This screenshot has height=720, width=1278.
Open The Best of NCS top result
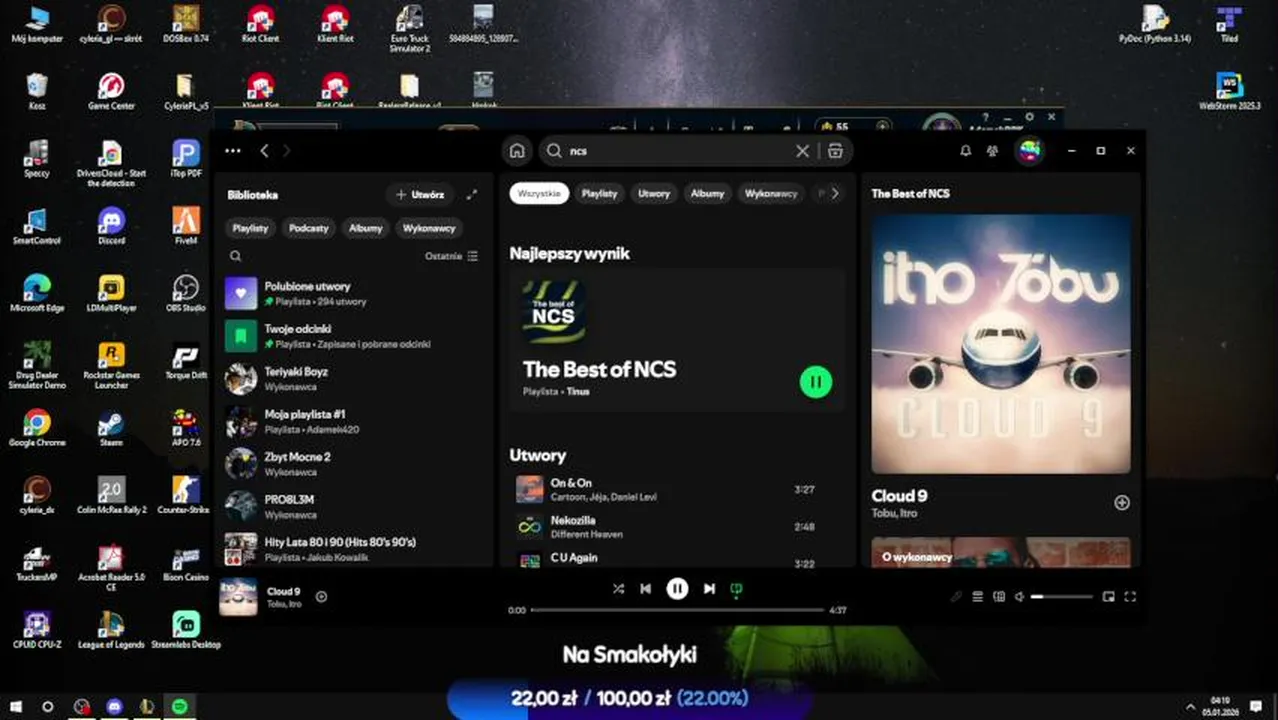pos(677,340)
